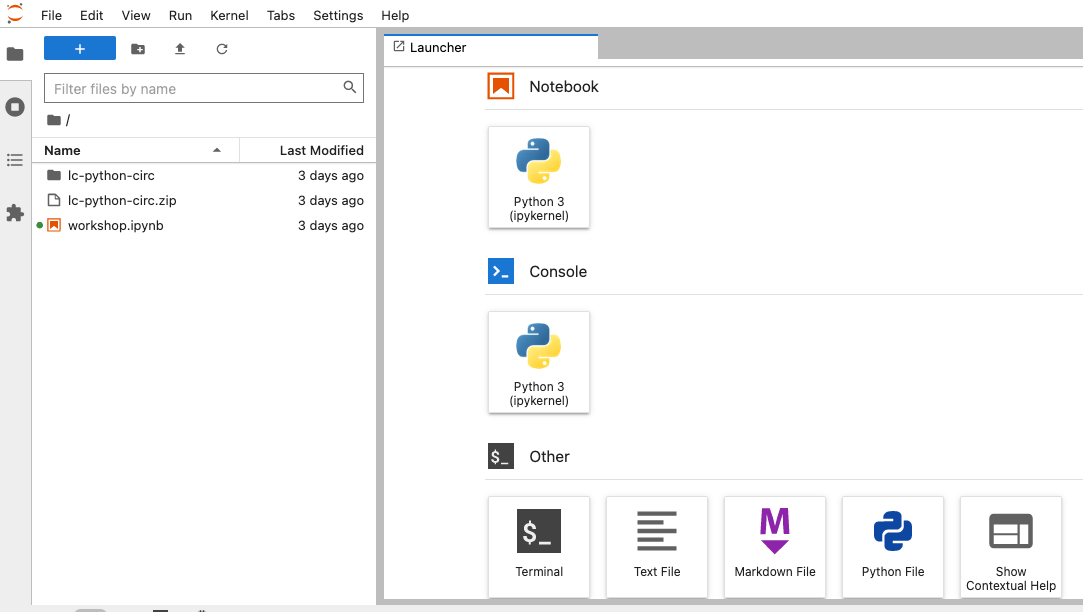The height and width of the screenshot is (612, 1083).
Task: Open Show Contextual Help
Action: tap(1010, 546)
